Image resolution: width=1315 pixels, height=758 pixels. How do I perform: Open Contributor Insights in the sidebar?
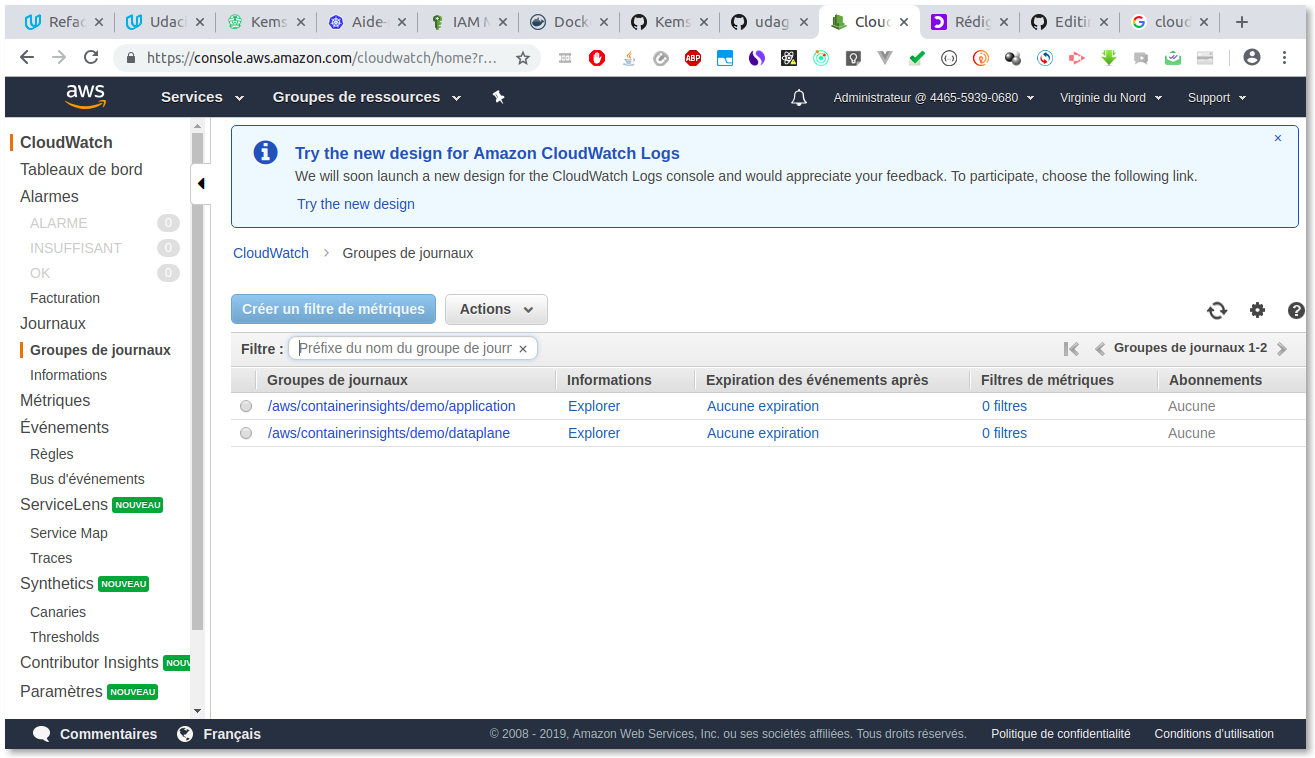pos(89,662)
